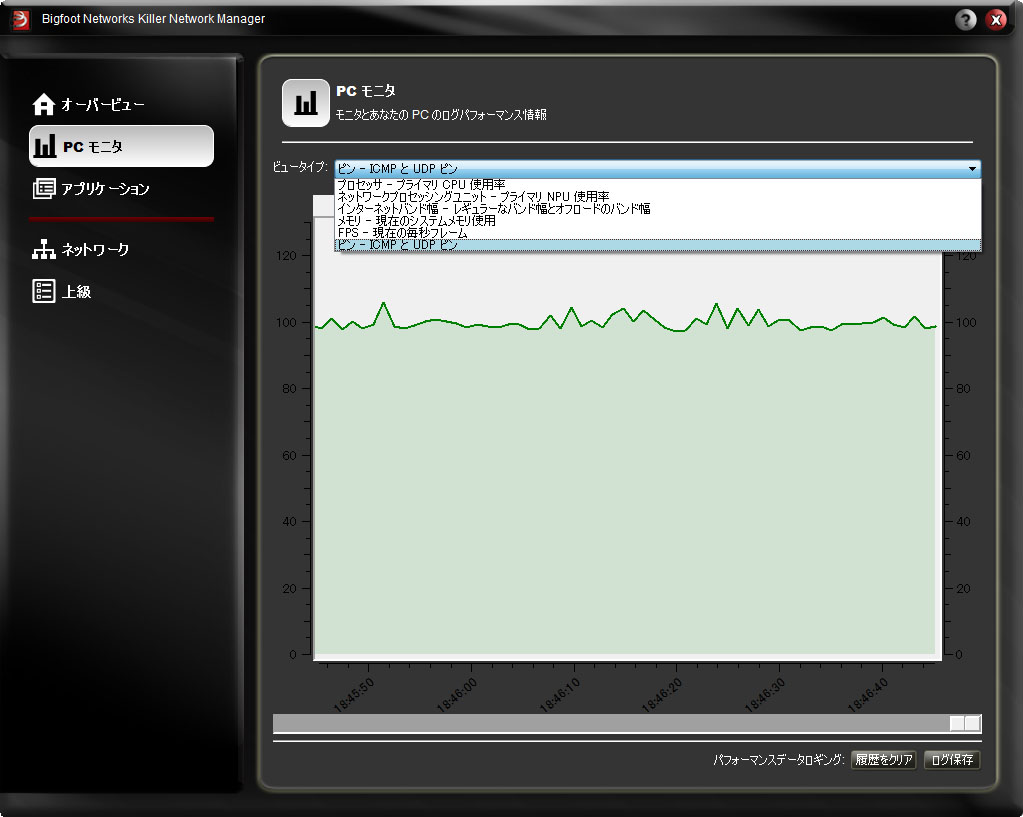The image size is (1023, 817).
Task: Close Killer Network Manager with red X
Action: coord(996,20)
